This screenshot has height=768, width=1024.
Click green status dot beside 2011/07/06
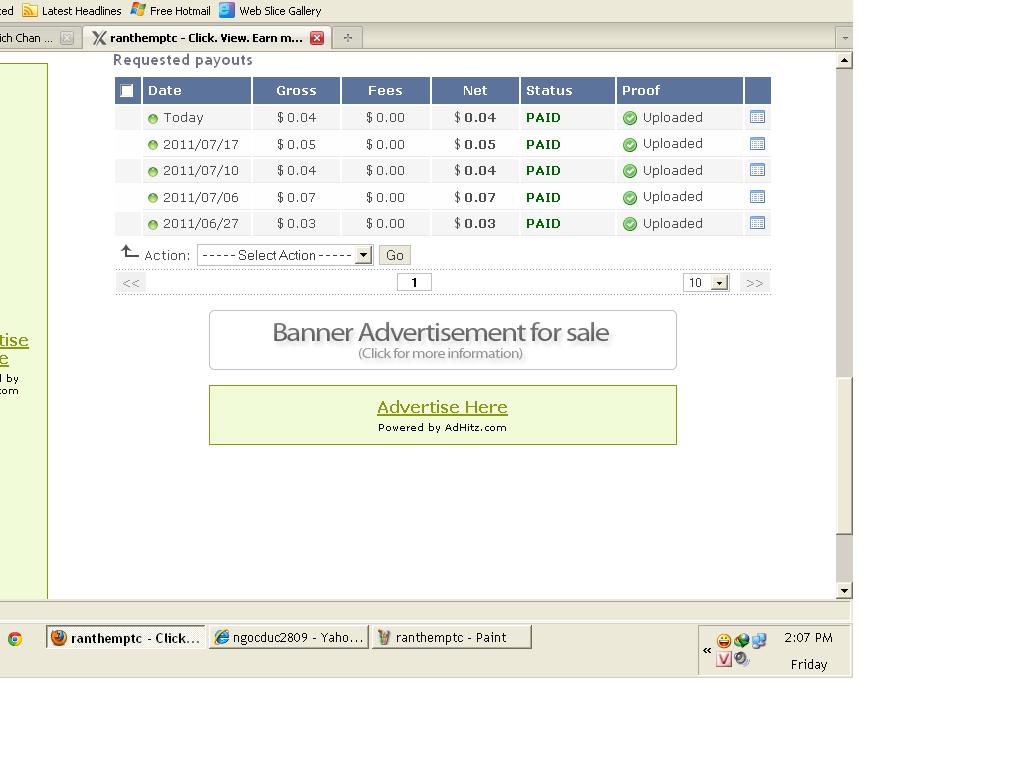153,198
